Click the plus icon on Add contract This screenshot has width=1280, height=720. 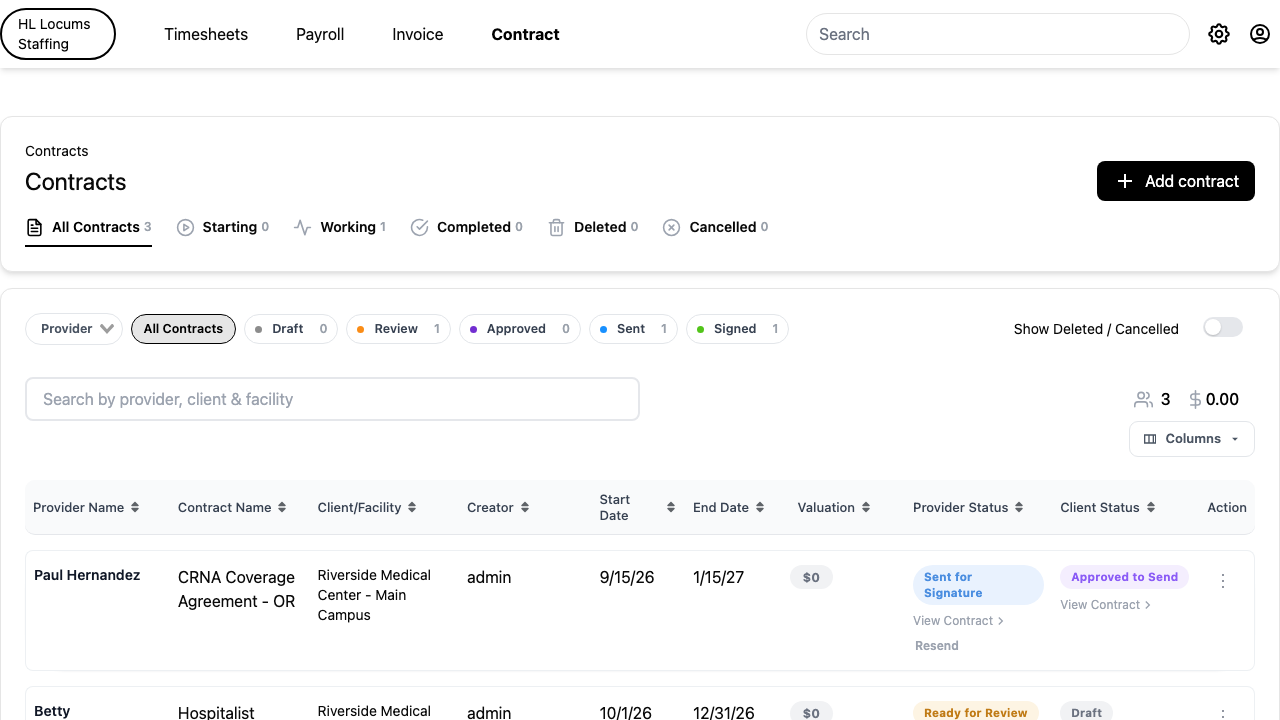(x=1125, y=181)
